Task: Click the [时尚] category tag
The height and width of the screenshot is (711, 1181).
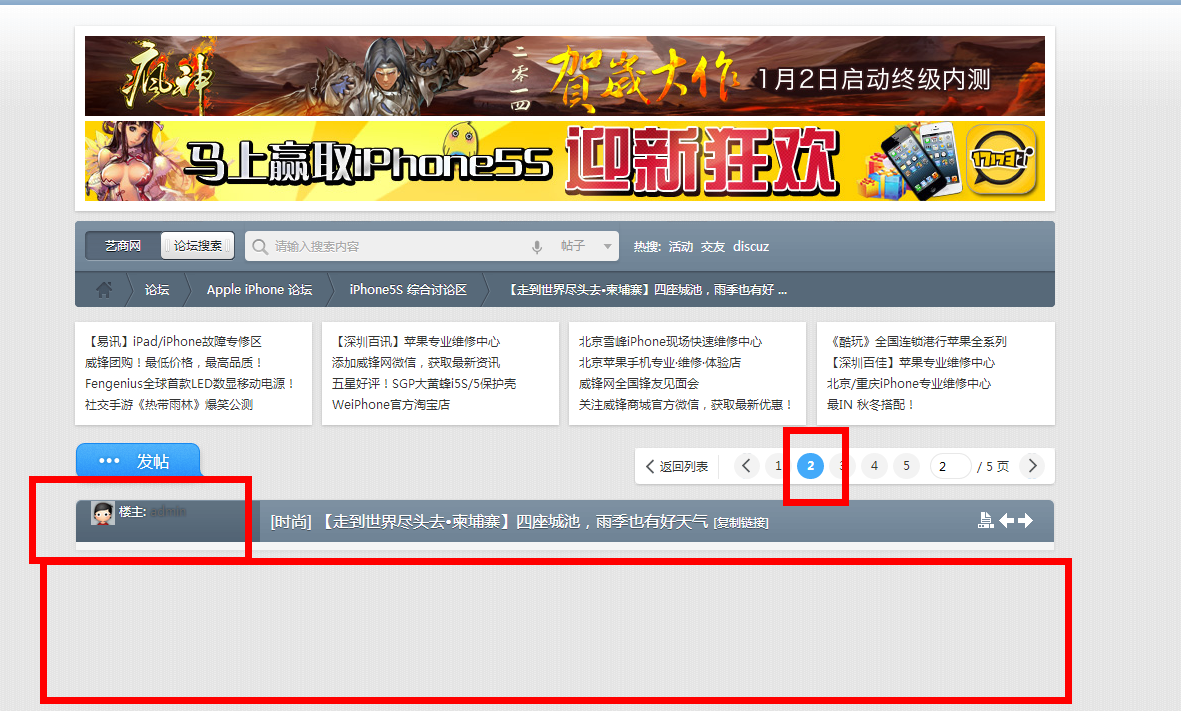Action: coord(291,521)
